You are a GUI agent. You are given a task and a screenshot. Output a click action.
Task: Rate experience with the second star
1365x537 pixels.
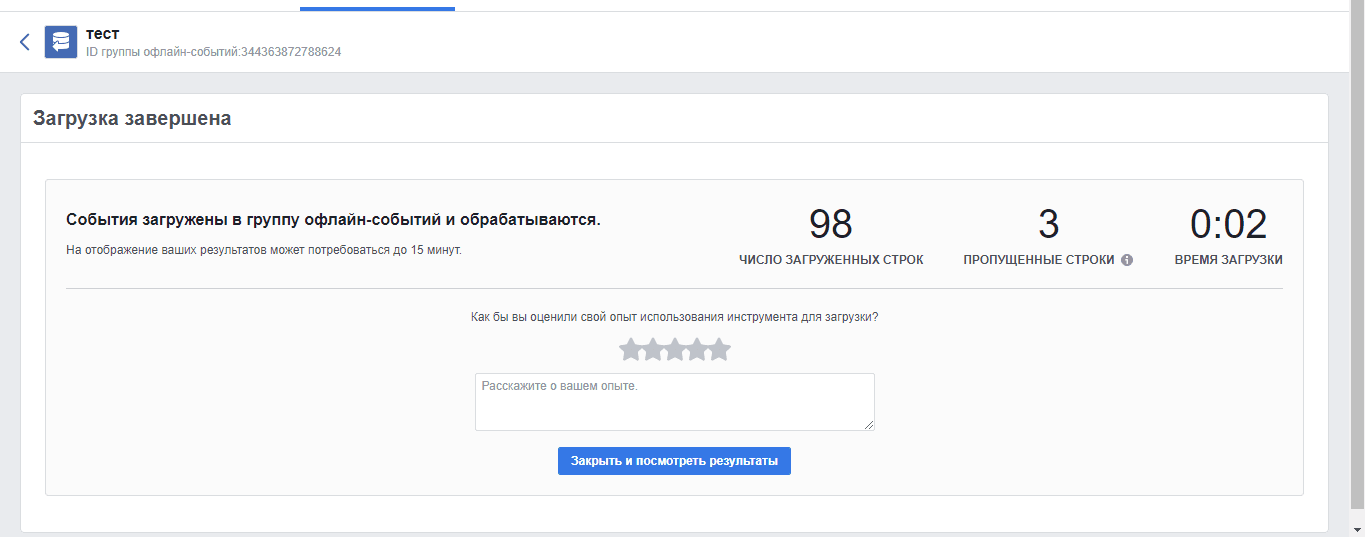(x=653, y=349)
